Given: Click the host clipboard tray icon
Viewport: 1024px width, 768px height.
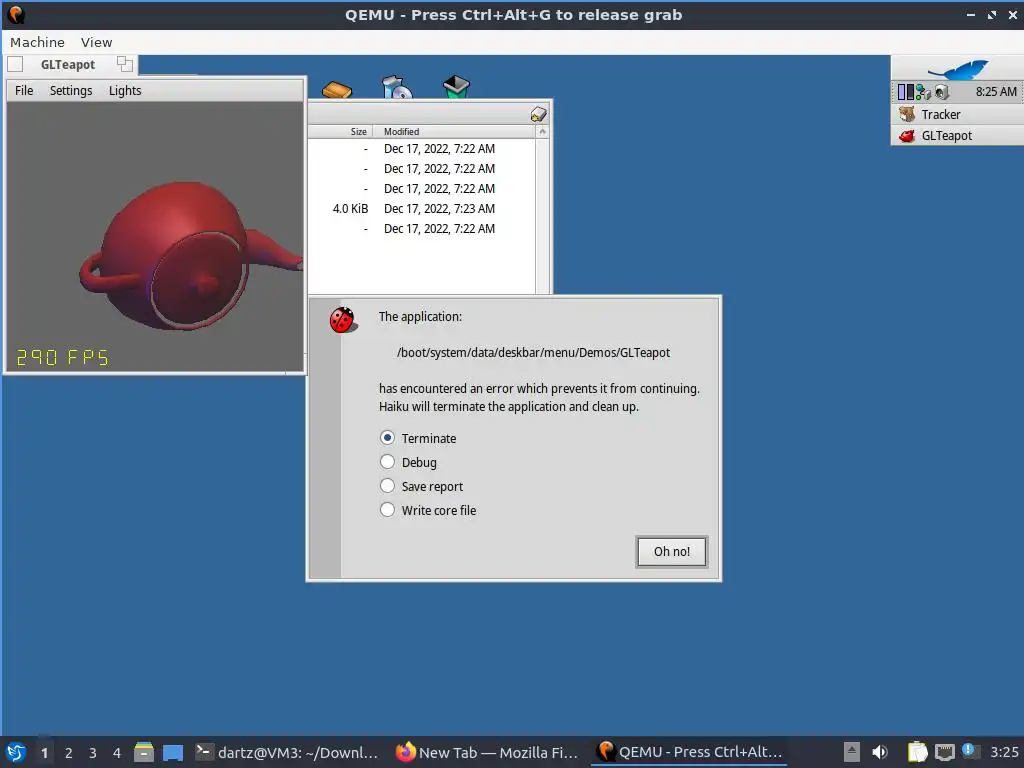Looking at the screenshot, I should click(917, 752).
